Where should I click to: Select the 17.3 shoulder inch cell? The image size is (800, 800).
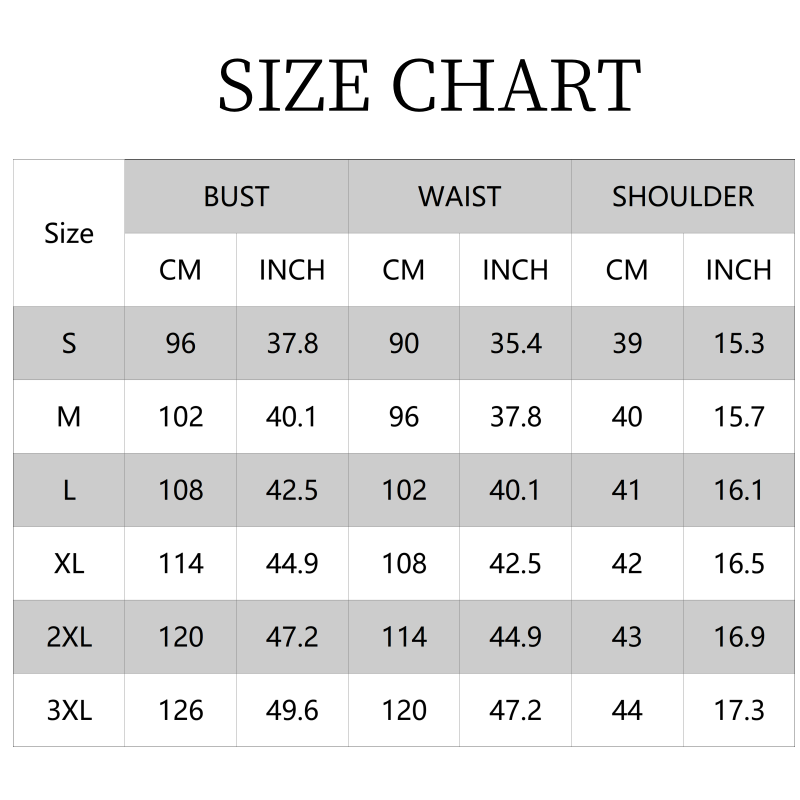click(x=739, y=710)
